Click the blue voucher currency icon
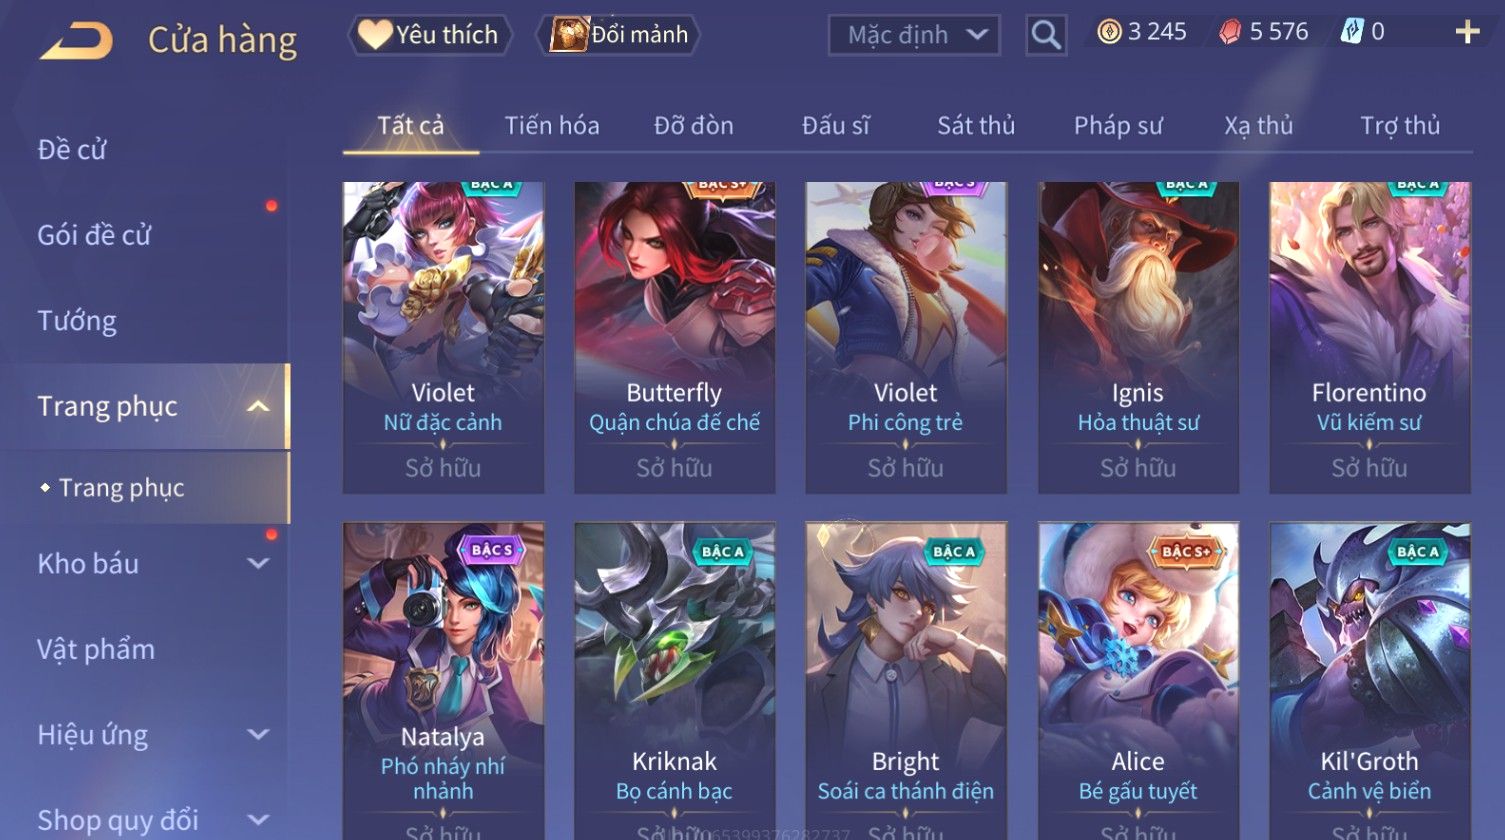The width and height of the screenshot is (1505, 840). coord(1352,32)
